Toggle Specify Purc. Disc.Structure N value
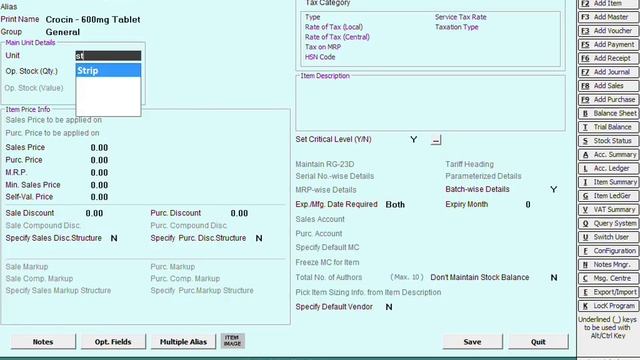 pos(259,238)
